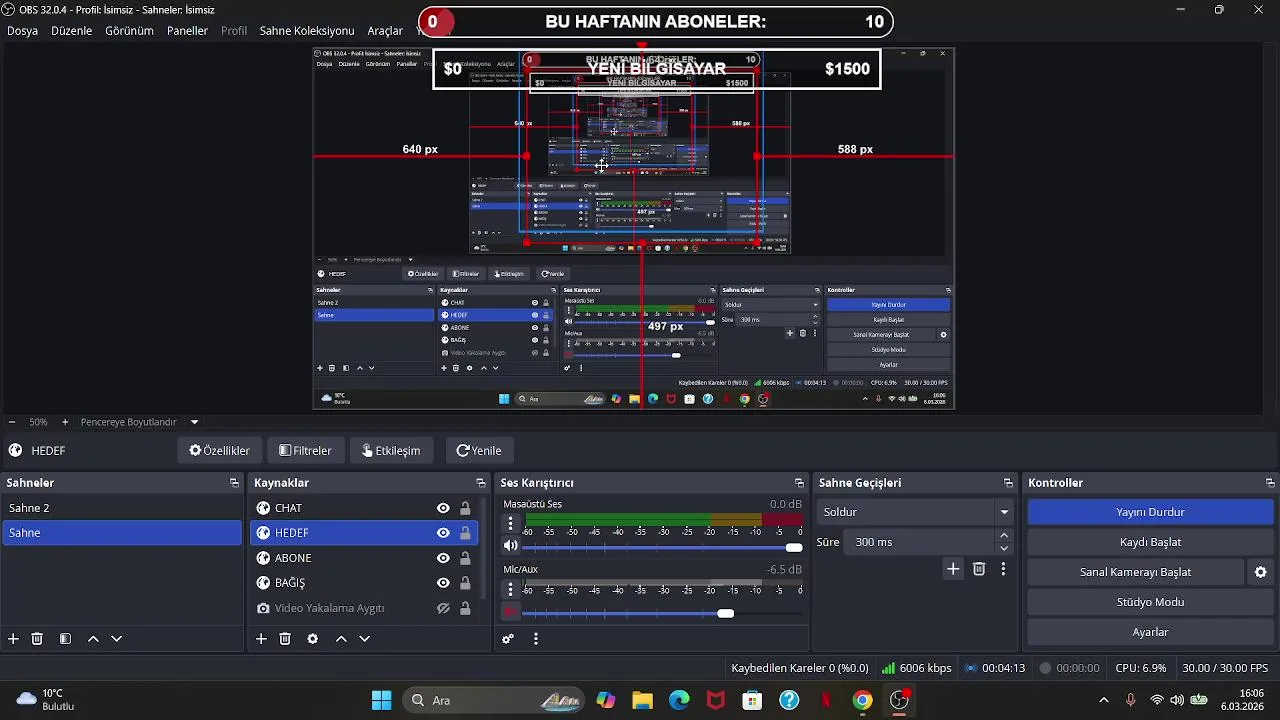Move source down in Kaynaklar panel

pos(364,639)
